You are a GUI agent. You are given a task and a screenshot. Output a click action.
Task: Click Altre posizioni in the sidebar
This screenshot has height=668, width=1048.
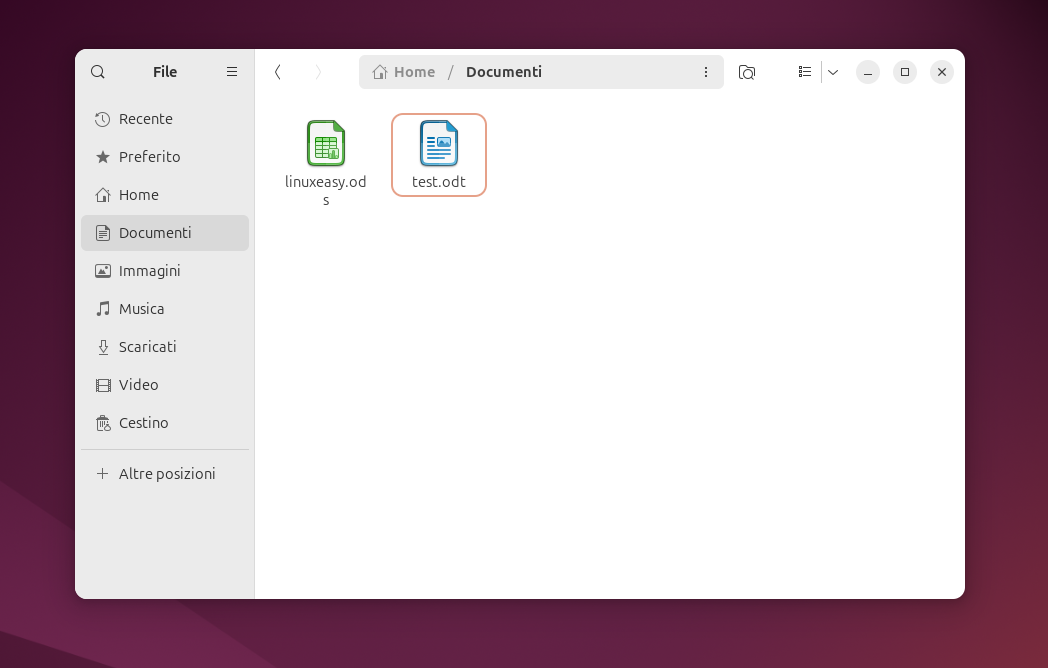coord(165,474)
